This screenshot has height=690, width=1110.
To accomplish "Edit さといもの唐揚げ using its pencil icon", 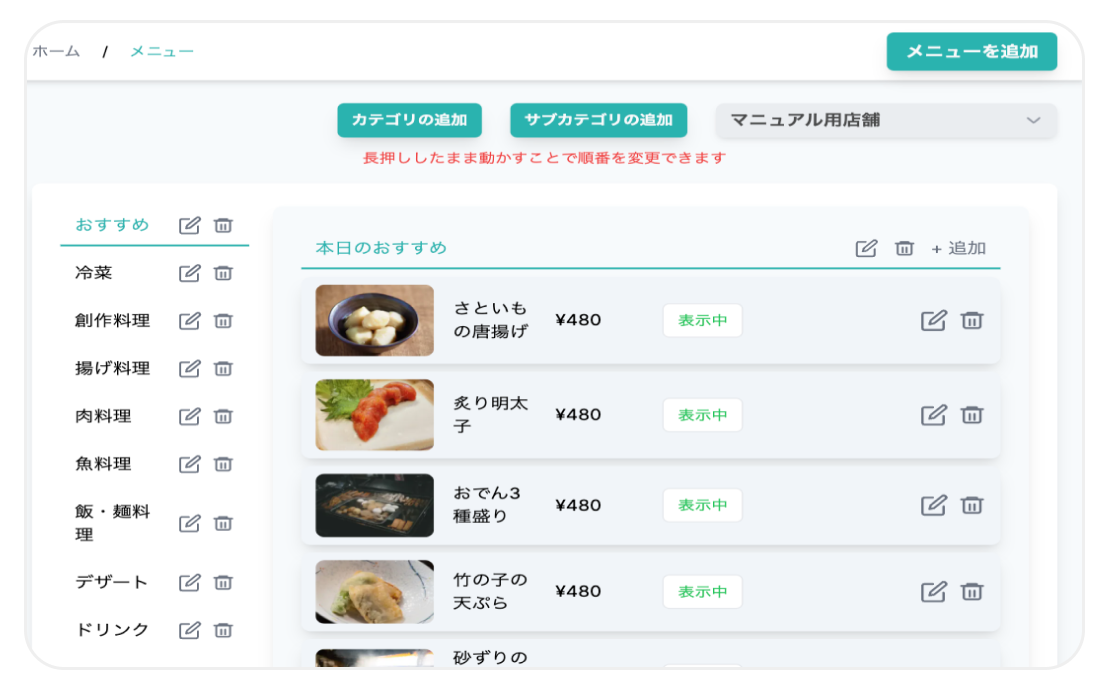I will (934, 320).
